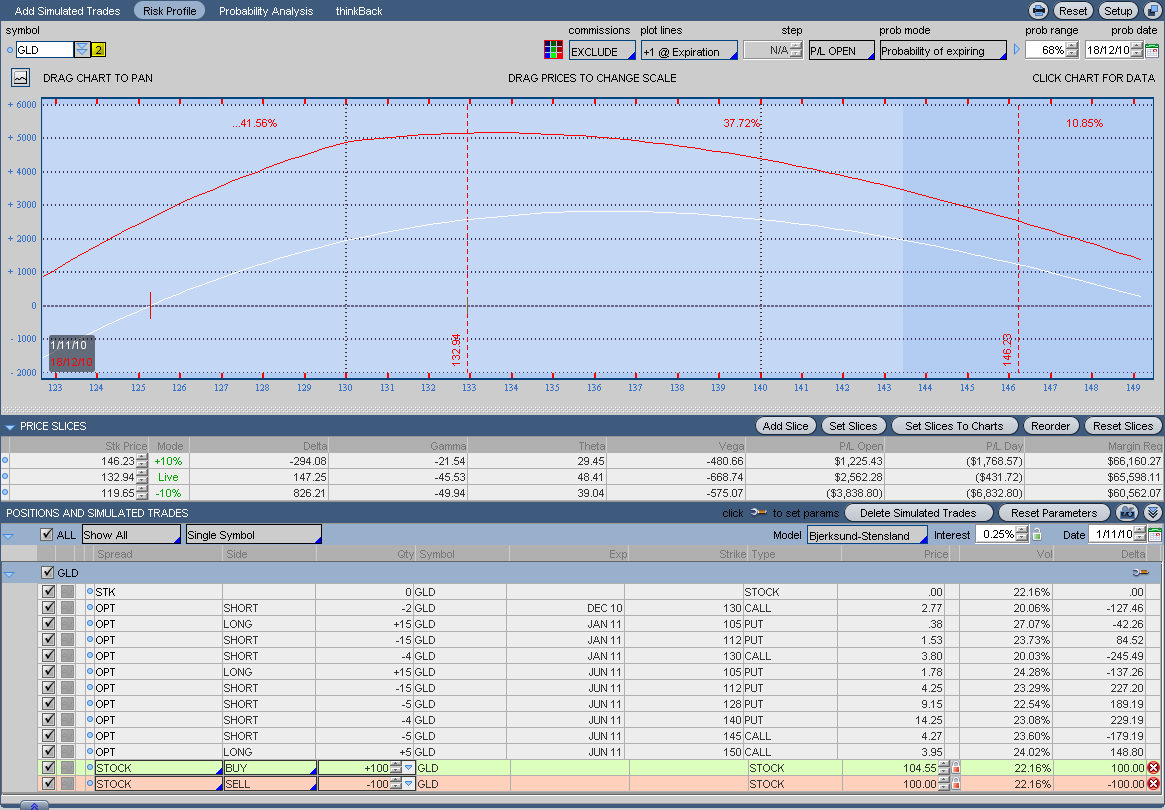Click the chart mode icon beside DRAG CHART TO PAN
The height and width of the screenshot is (810, 1165).
(21, 77)
